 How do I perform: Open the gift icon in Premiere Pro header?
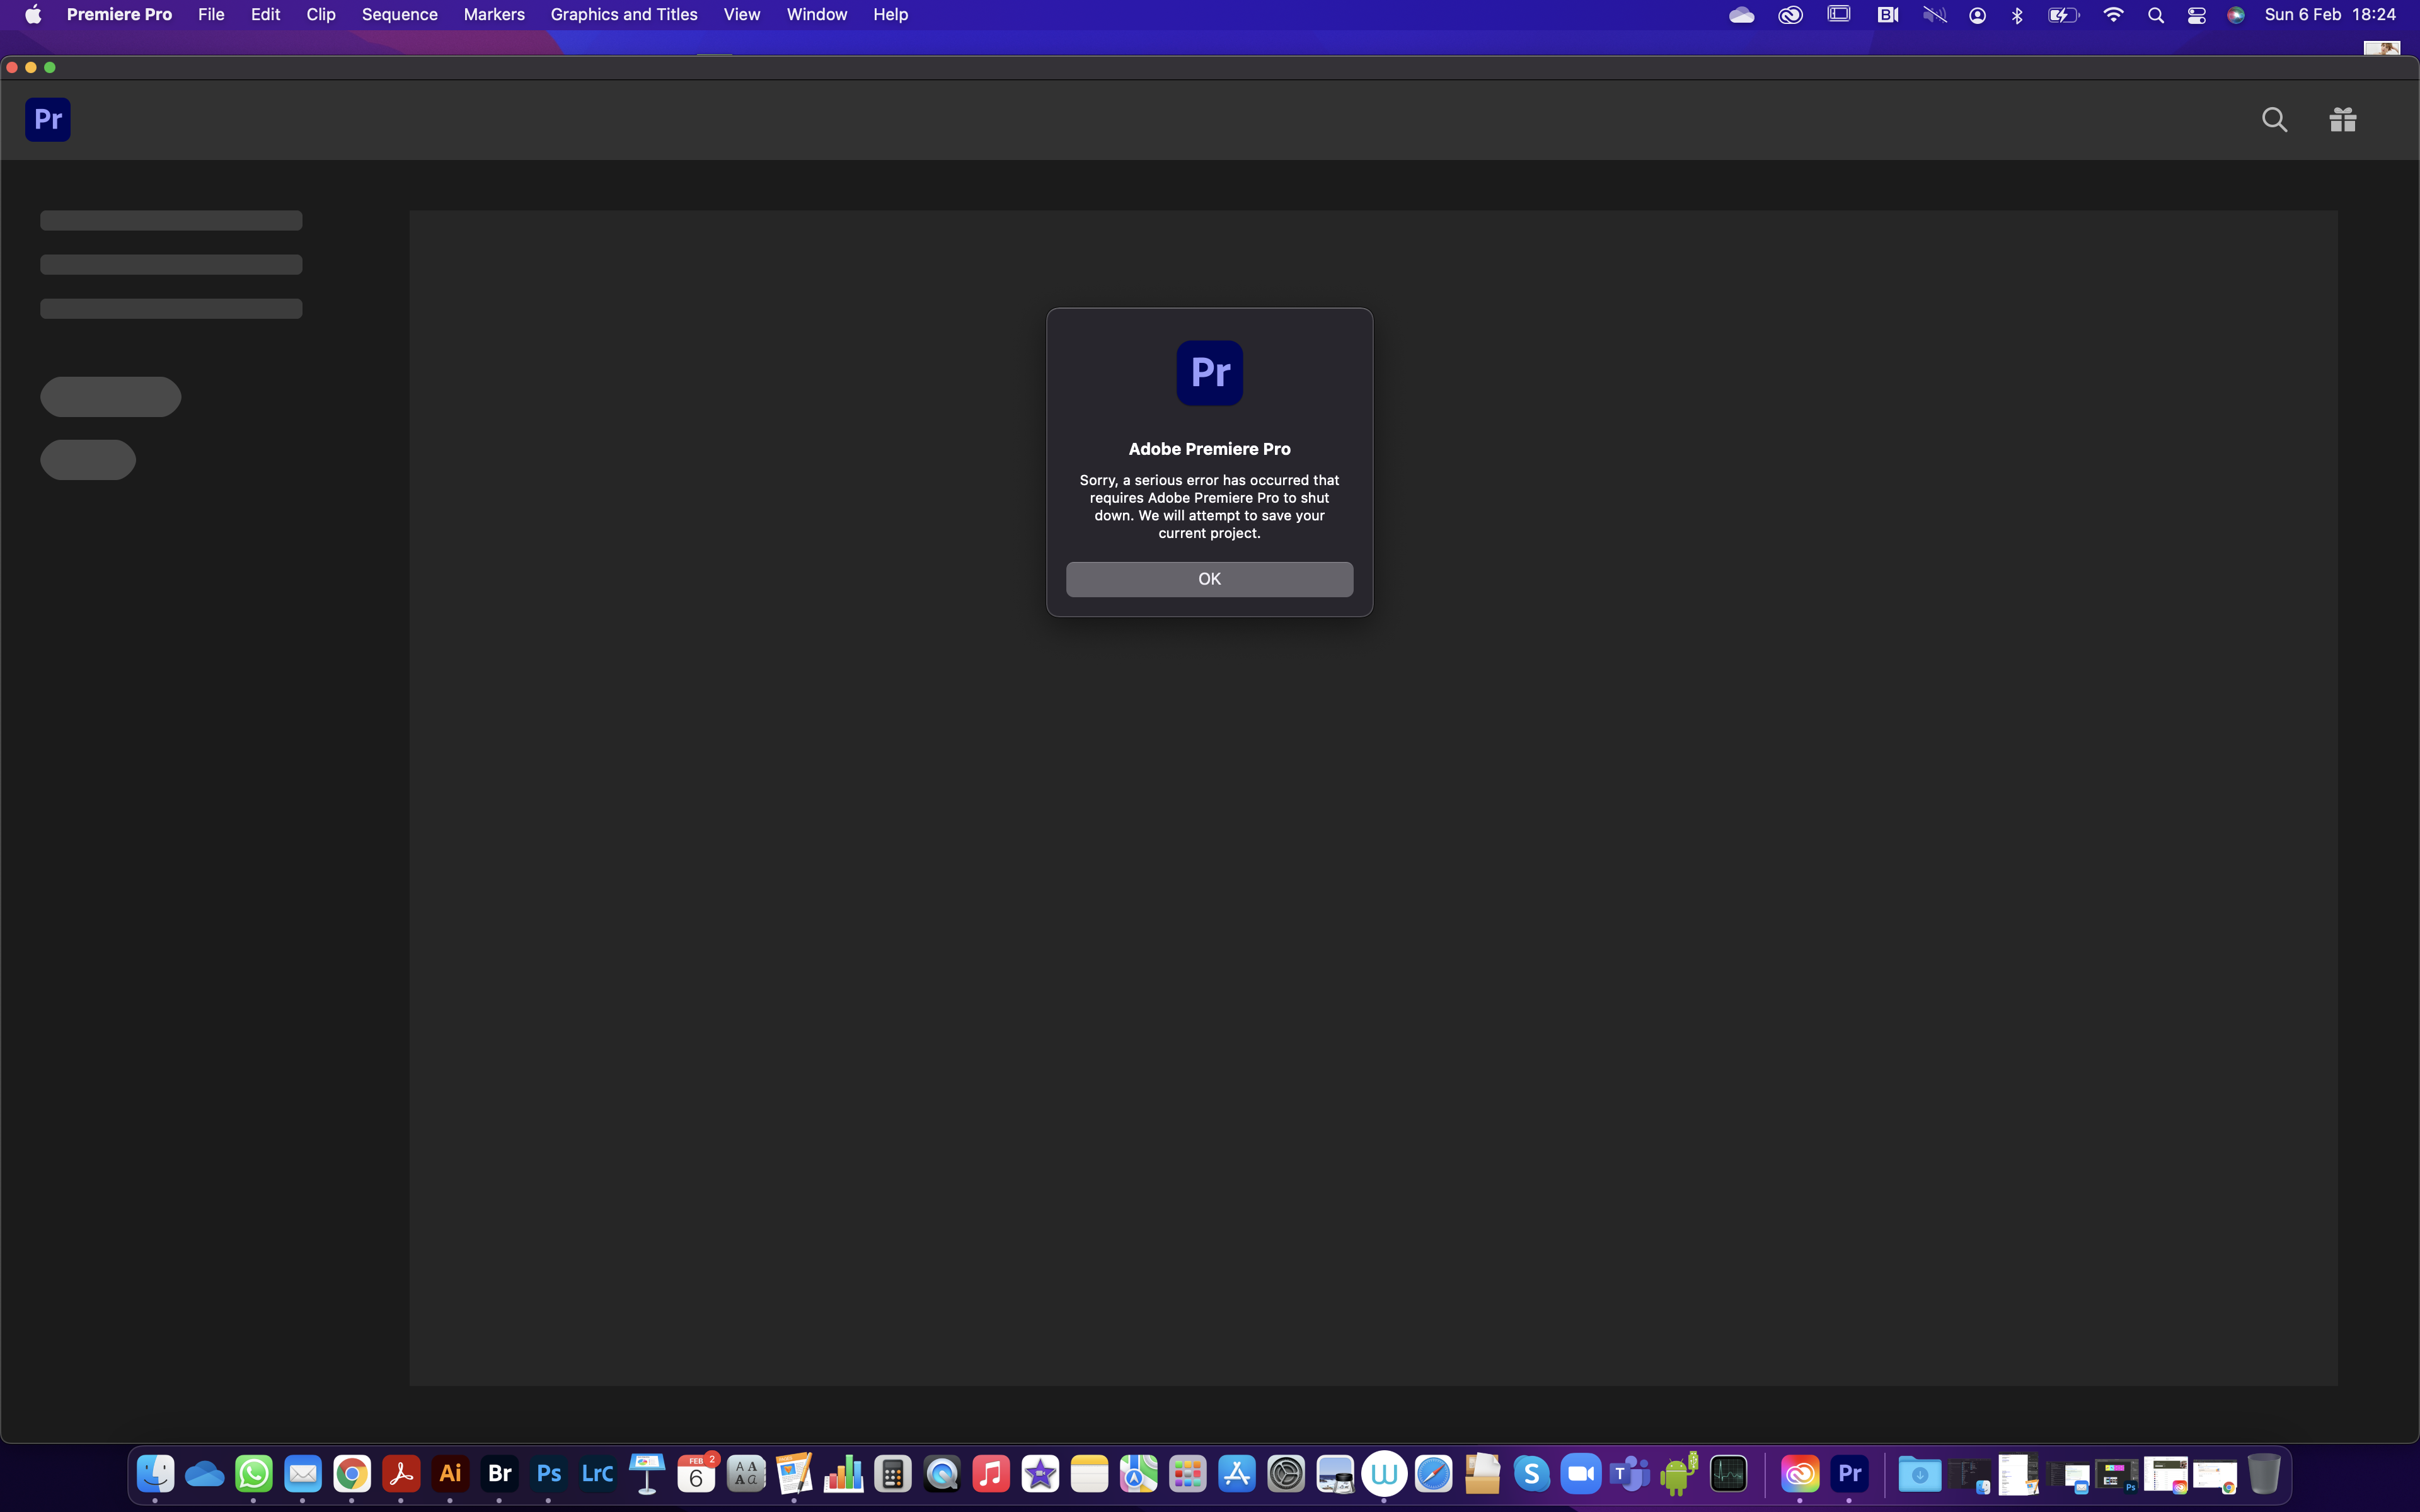click(2342, 119)
